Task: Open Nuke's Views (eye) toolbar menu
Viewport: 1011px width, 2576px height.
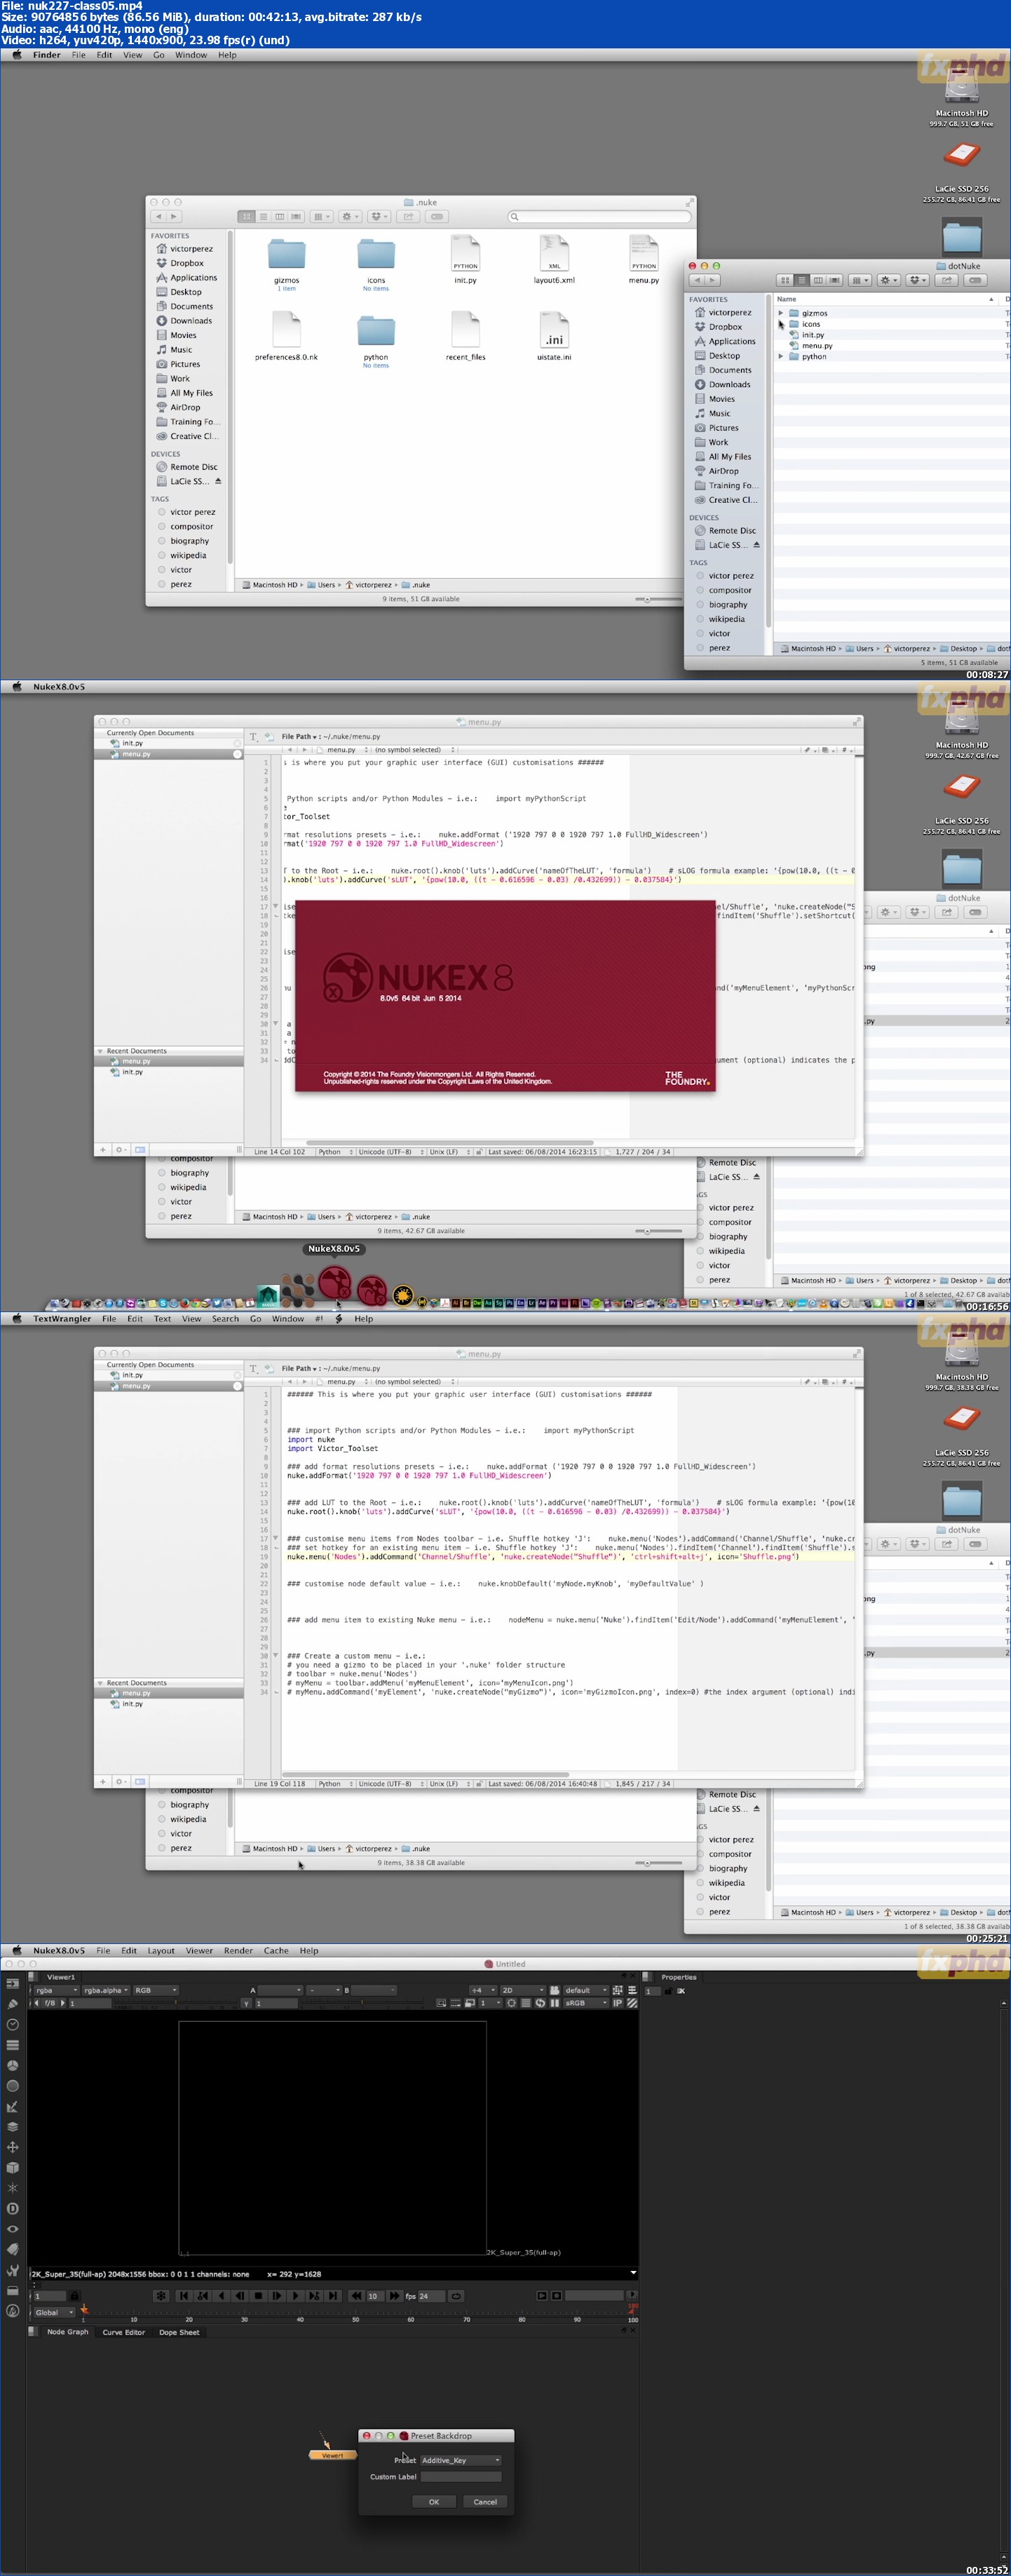Action: point(13,2229)
